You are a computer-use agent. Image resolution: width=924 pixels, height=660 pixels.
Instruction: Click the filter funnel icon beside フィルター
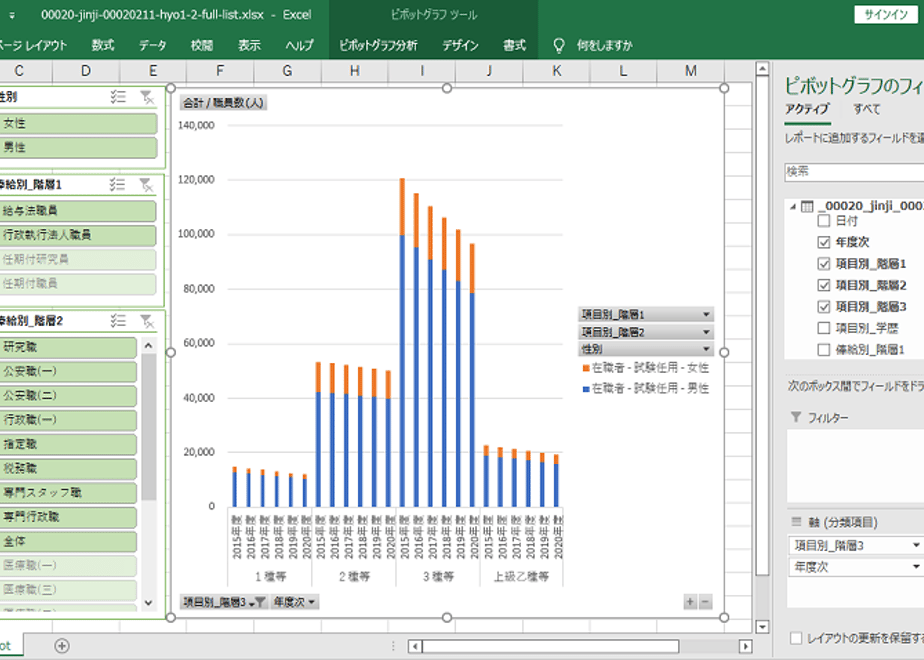coord(796,417)
